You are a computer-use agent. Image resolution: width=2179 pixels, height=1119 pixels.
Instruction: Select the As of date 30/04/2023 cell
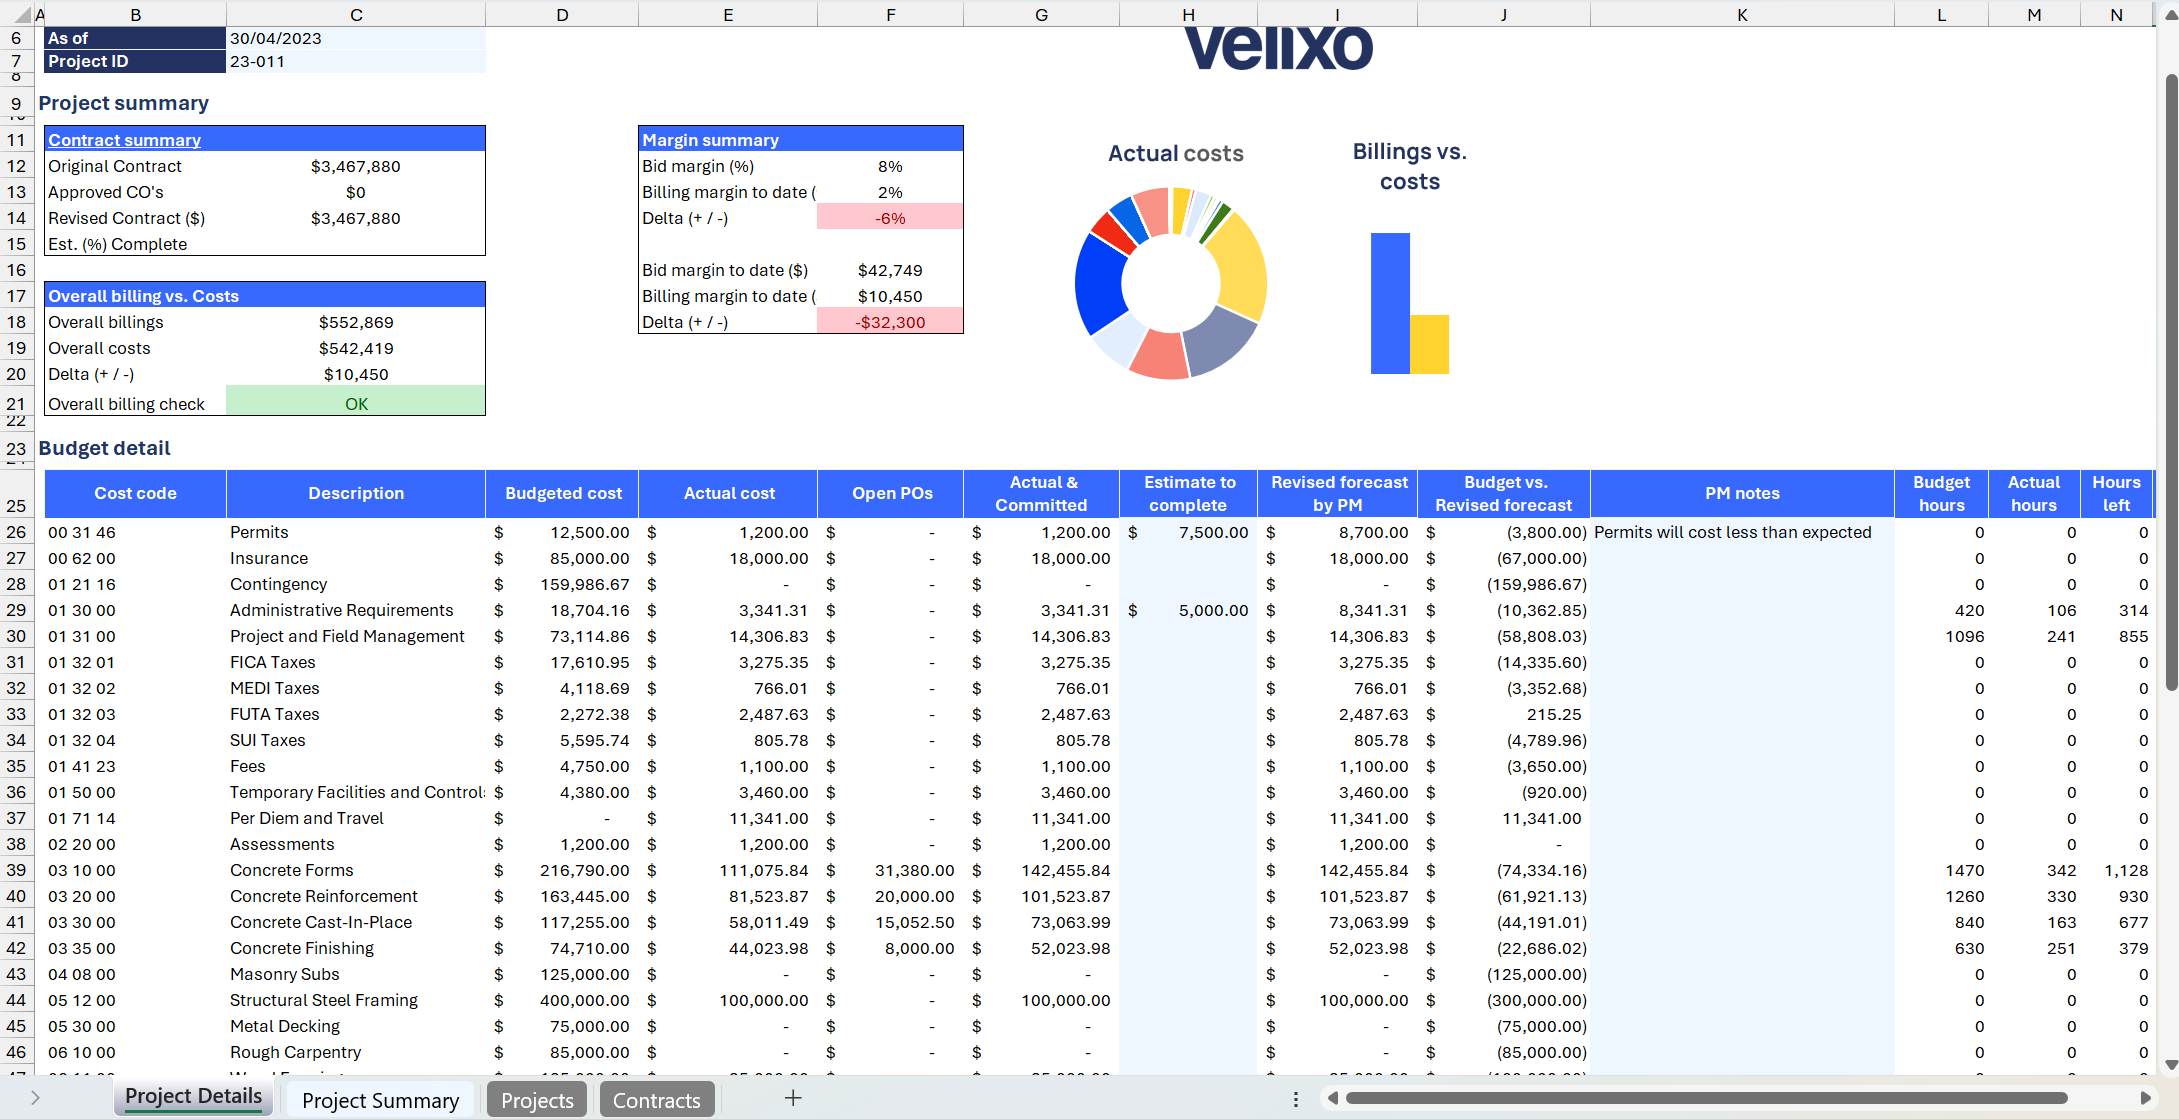tap(356, 38)
